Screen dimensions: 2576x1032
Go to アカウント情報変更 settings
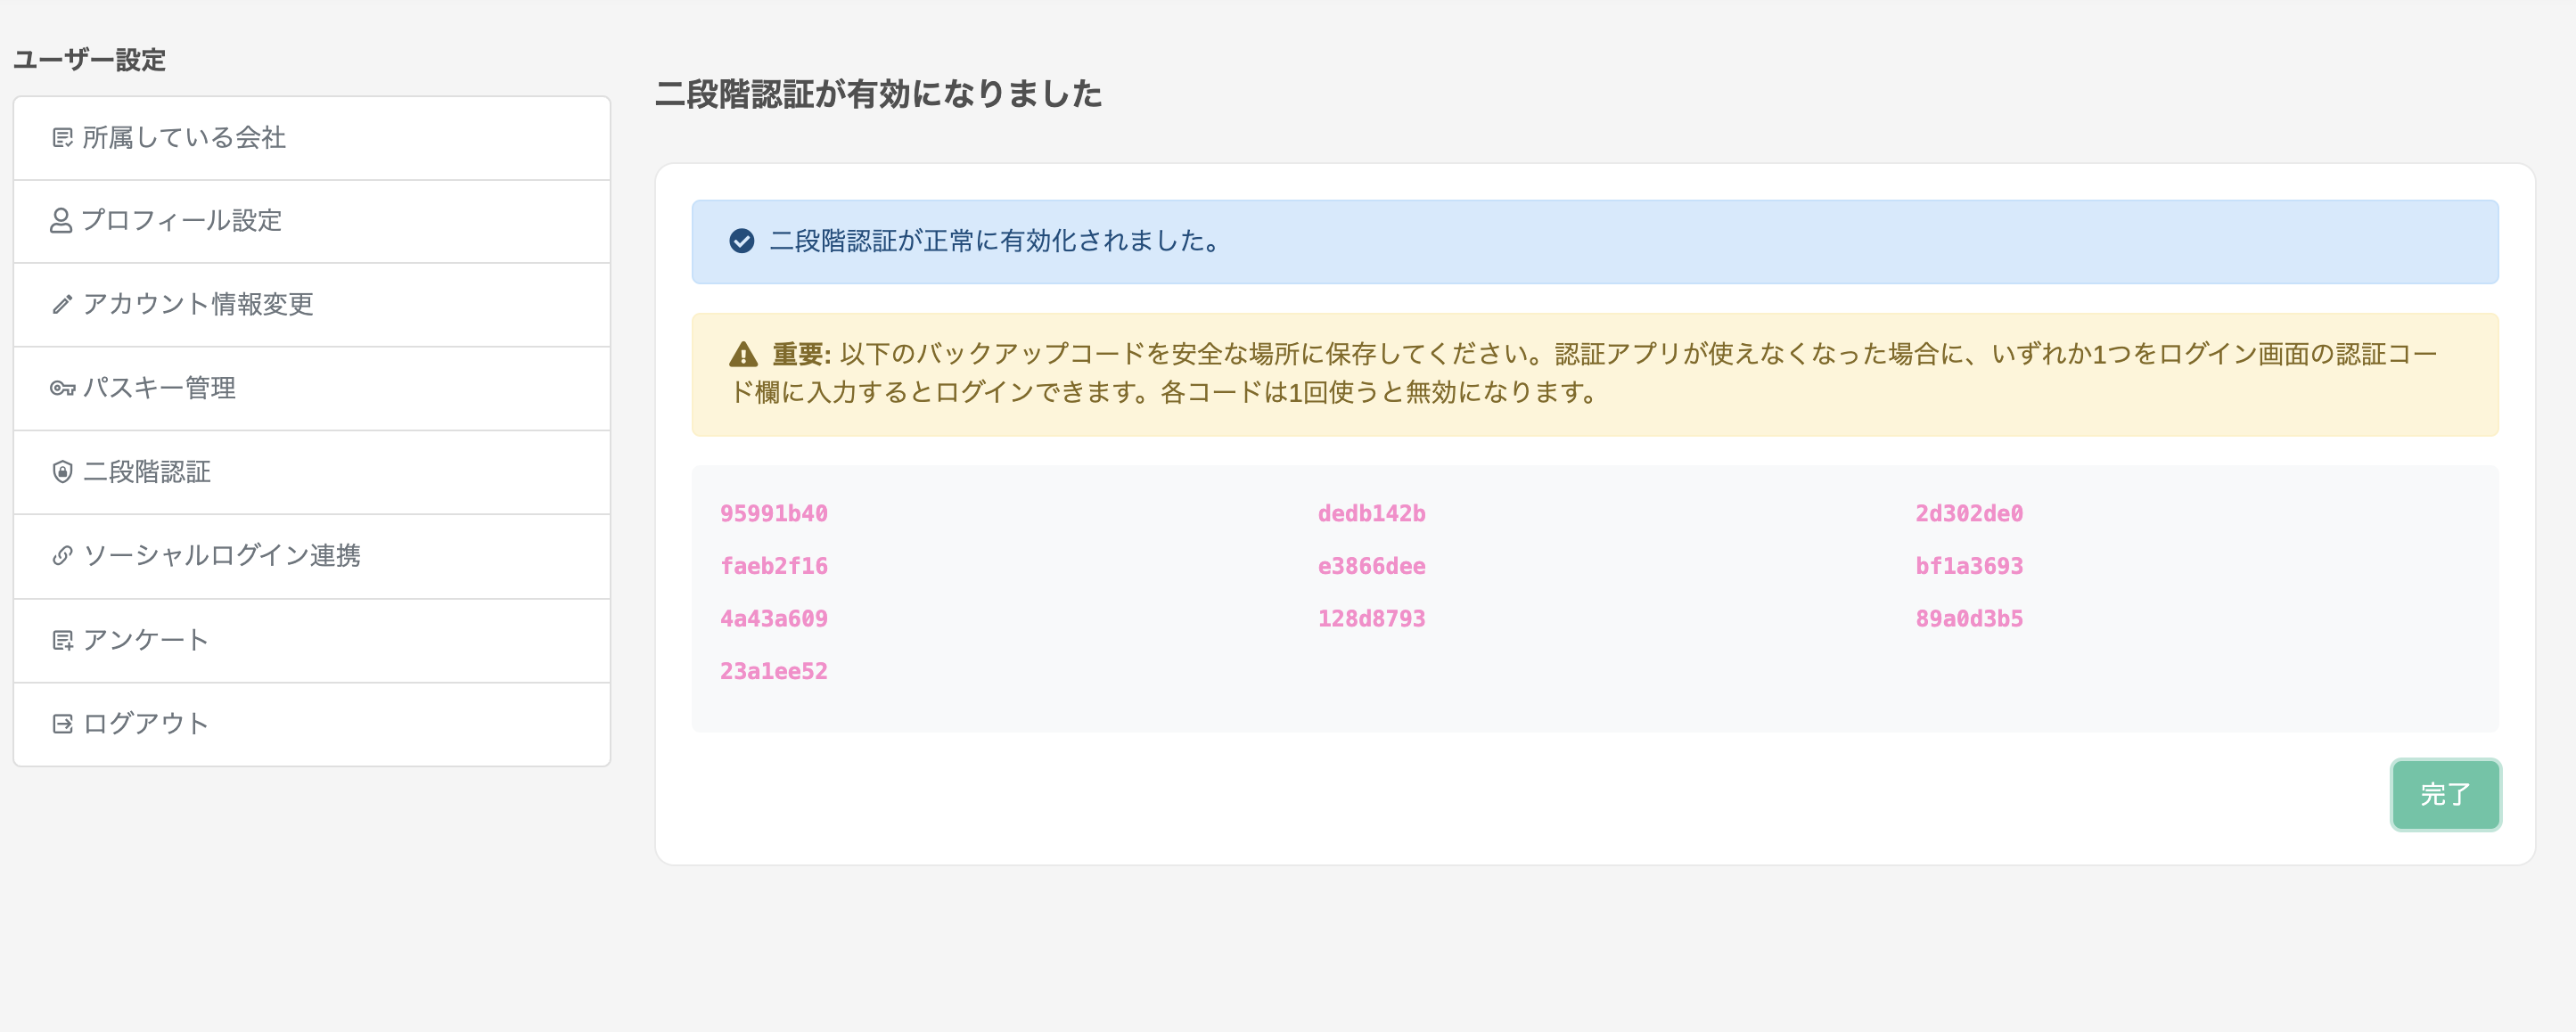[x=312, y=305]
